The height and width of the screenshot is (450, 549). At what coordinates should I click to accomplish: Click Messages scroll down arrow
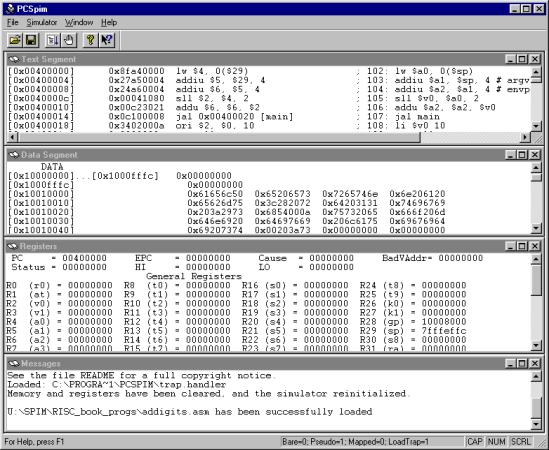click(x=536, y=424)
